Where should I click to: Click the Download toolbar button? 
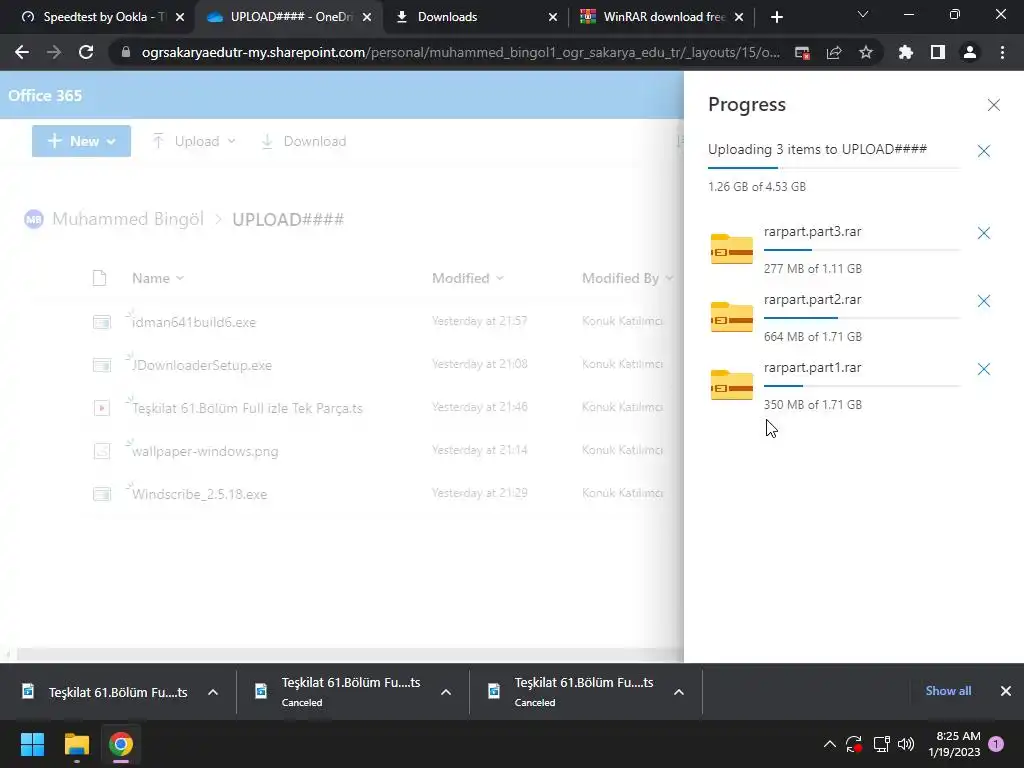[x=304, y=141]
